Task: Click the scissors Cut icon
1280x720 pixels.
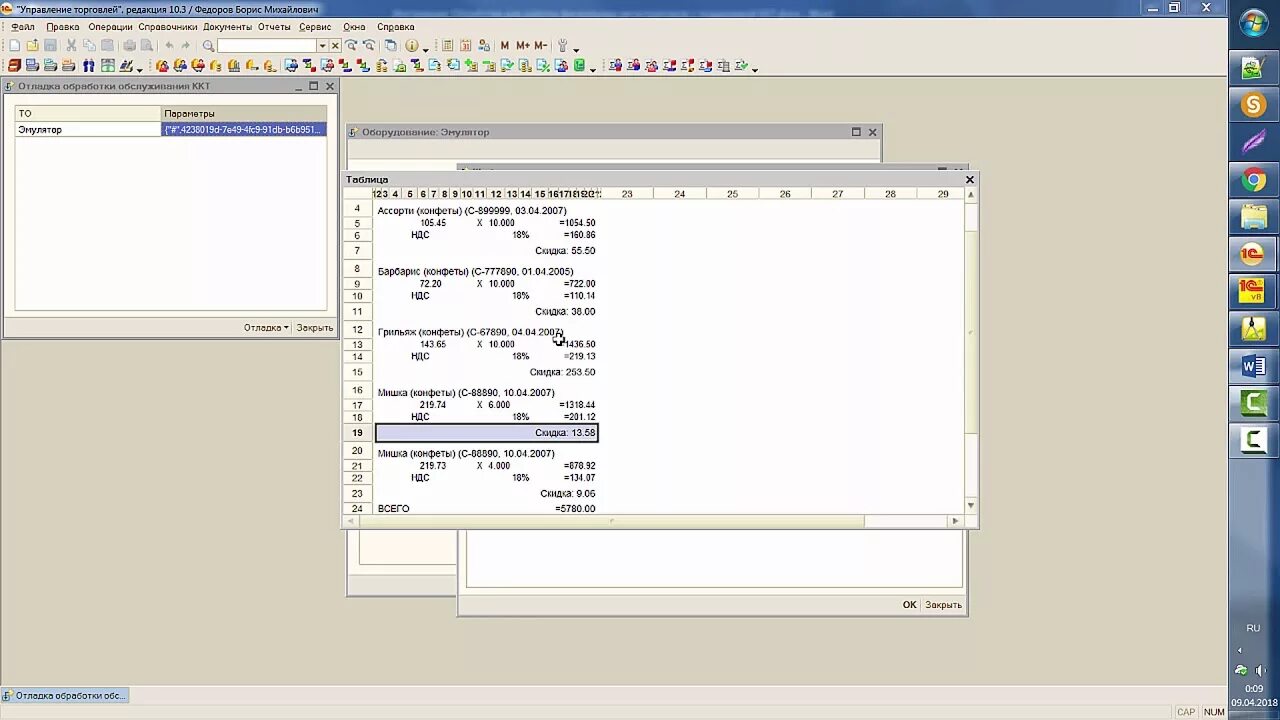Action: (x=71, y=46)
